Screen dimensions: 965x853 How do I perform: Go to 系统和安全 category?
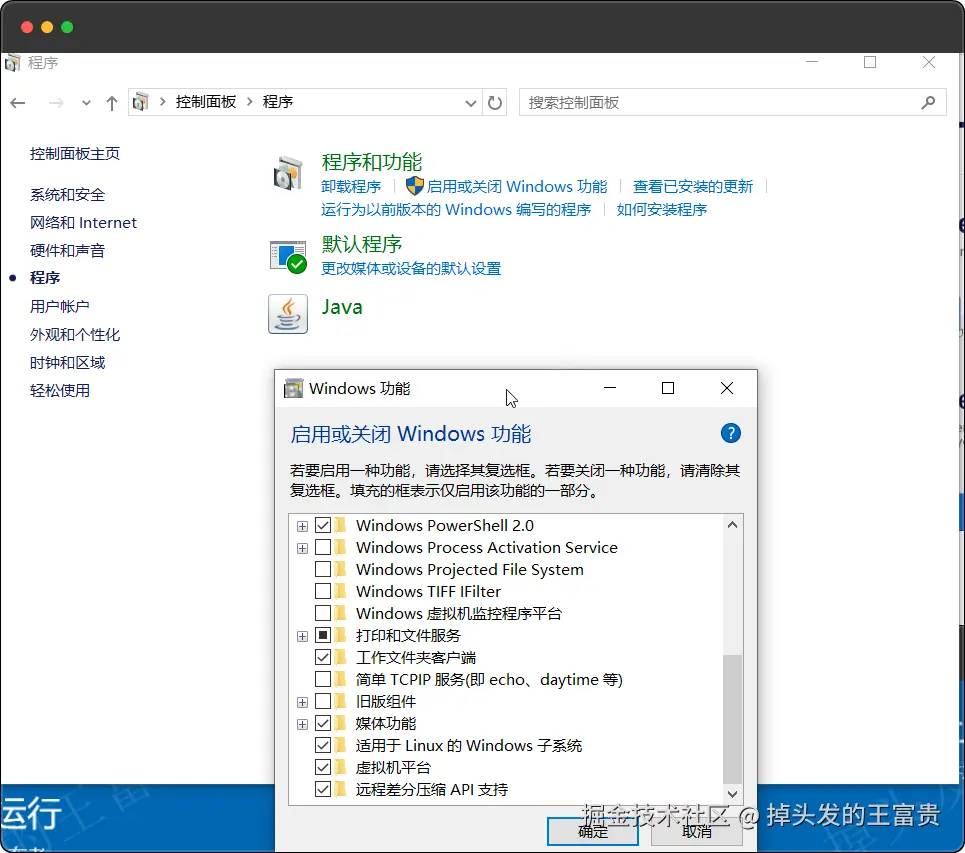pos(68,194)
